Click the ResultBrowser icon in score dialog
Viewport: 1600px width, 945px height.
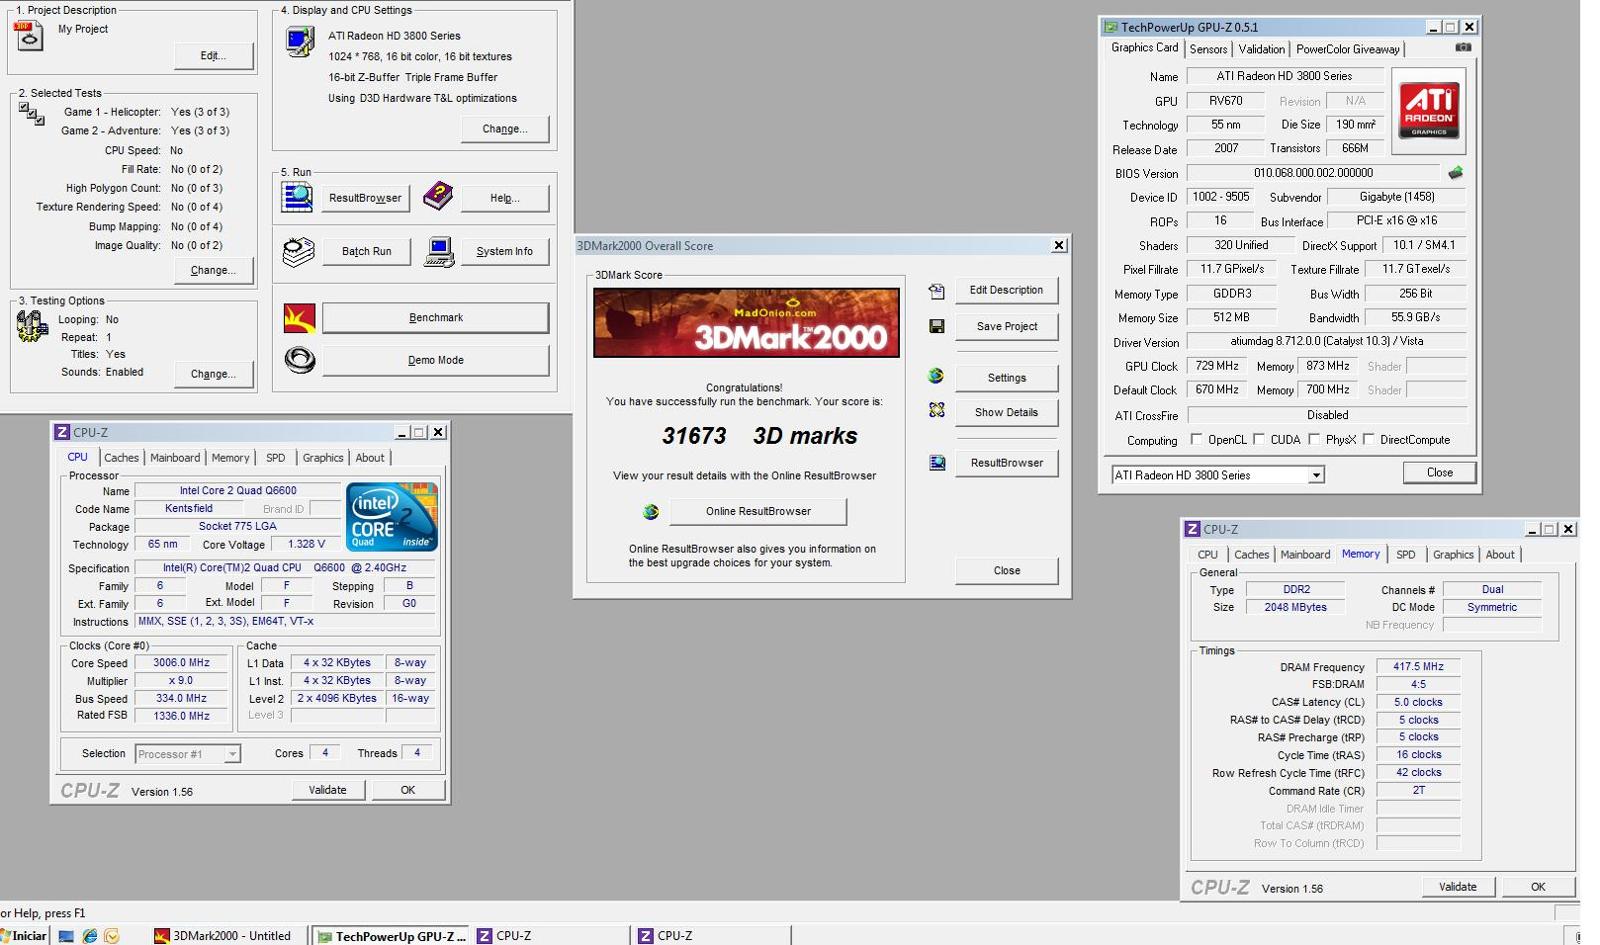[936, 462]
